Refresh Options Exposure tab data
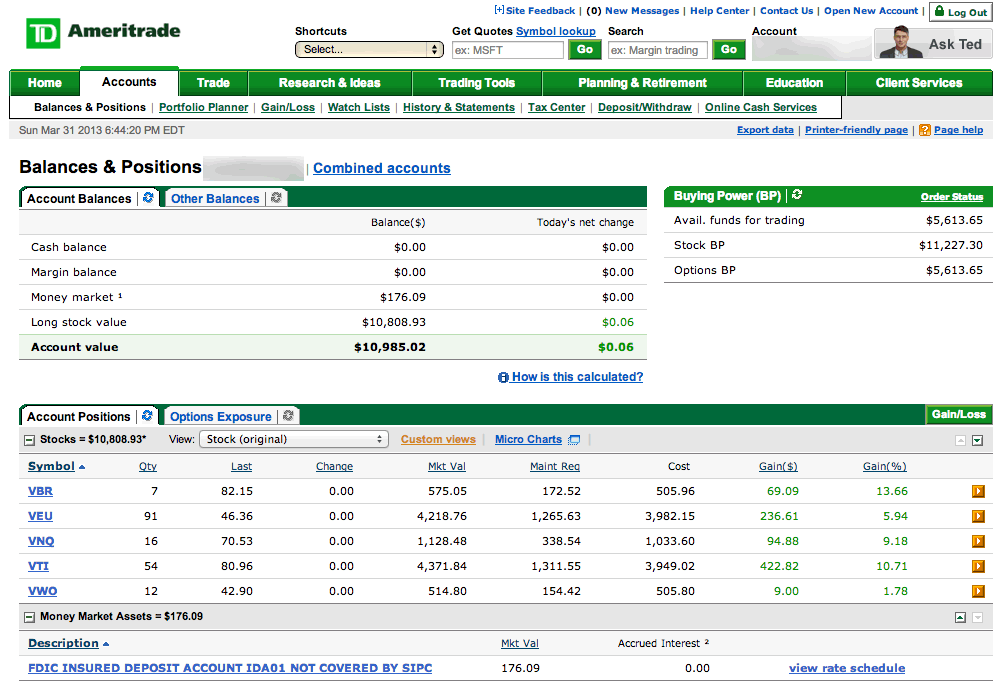The height and width of the screenshot is (687, 1003). [x=288, y=416]
